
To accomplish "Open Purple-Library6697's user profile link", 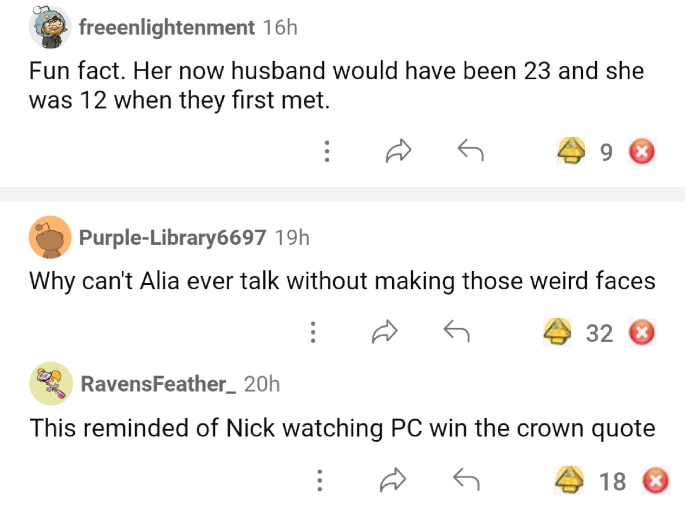I will click(172, 237).
